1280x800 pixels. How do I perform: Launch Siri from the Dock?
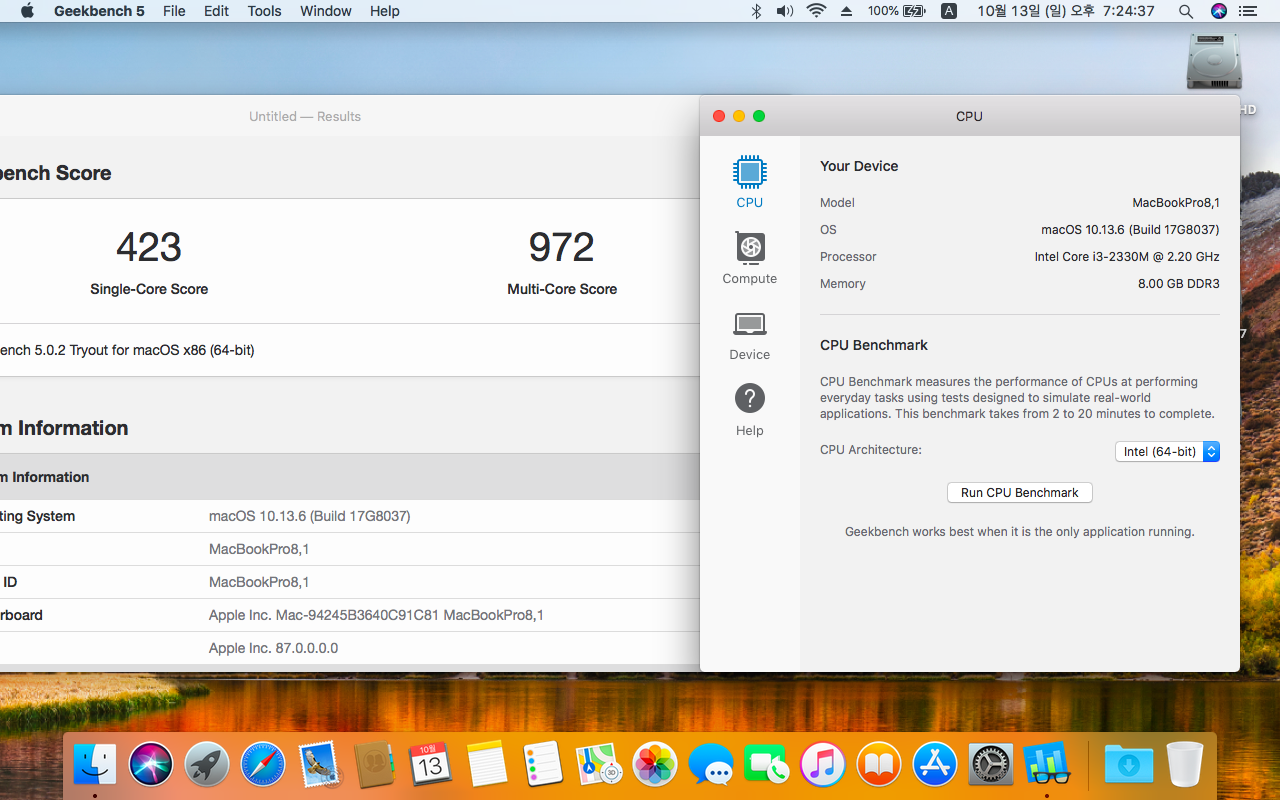151,766
